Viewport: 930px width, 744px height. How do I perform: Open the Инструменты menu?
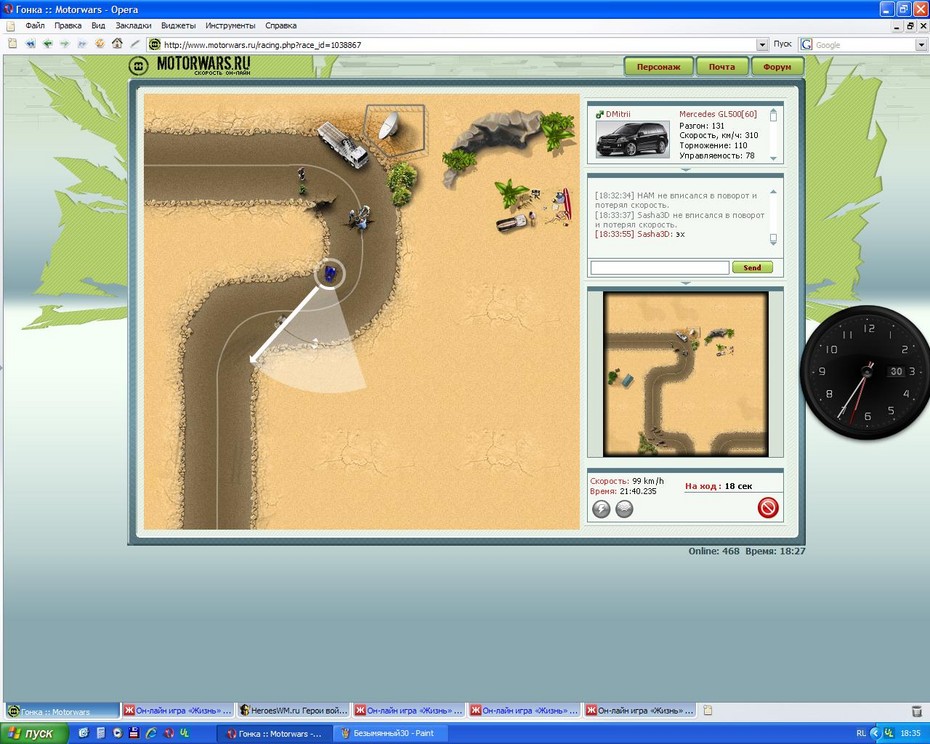coord(230,26)
